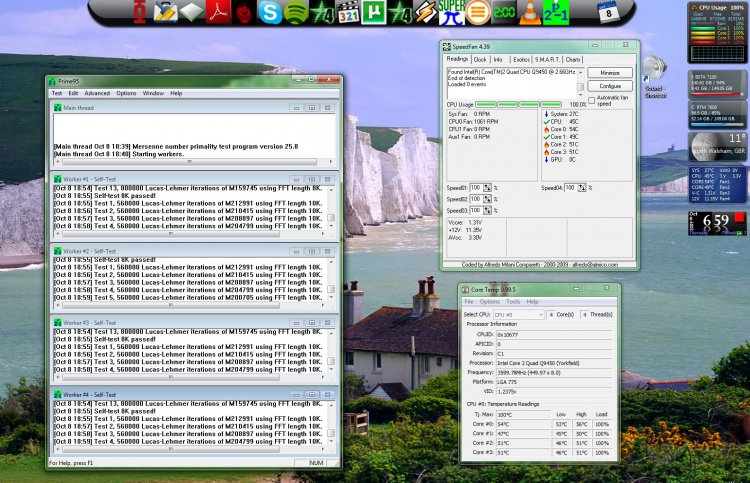750x483 pixels.
Task: Switch to SpeedFan S.M.A.R.T. tab
Action: tap(547, 60)
